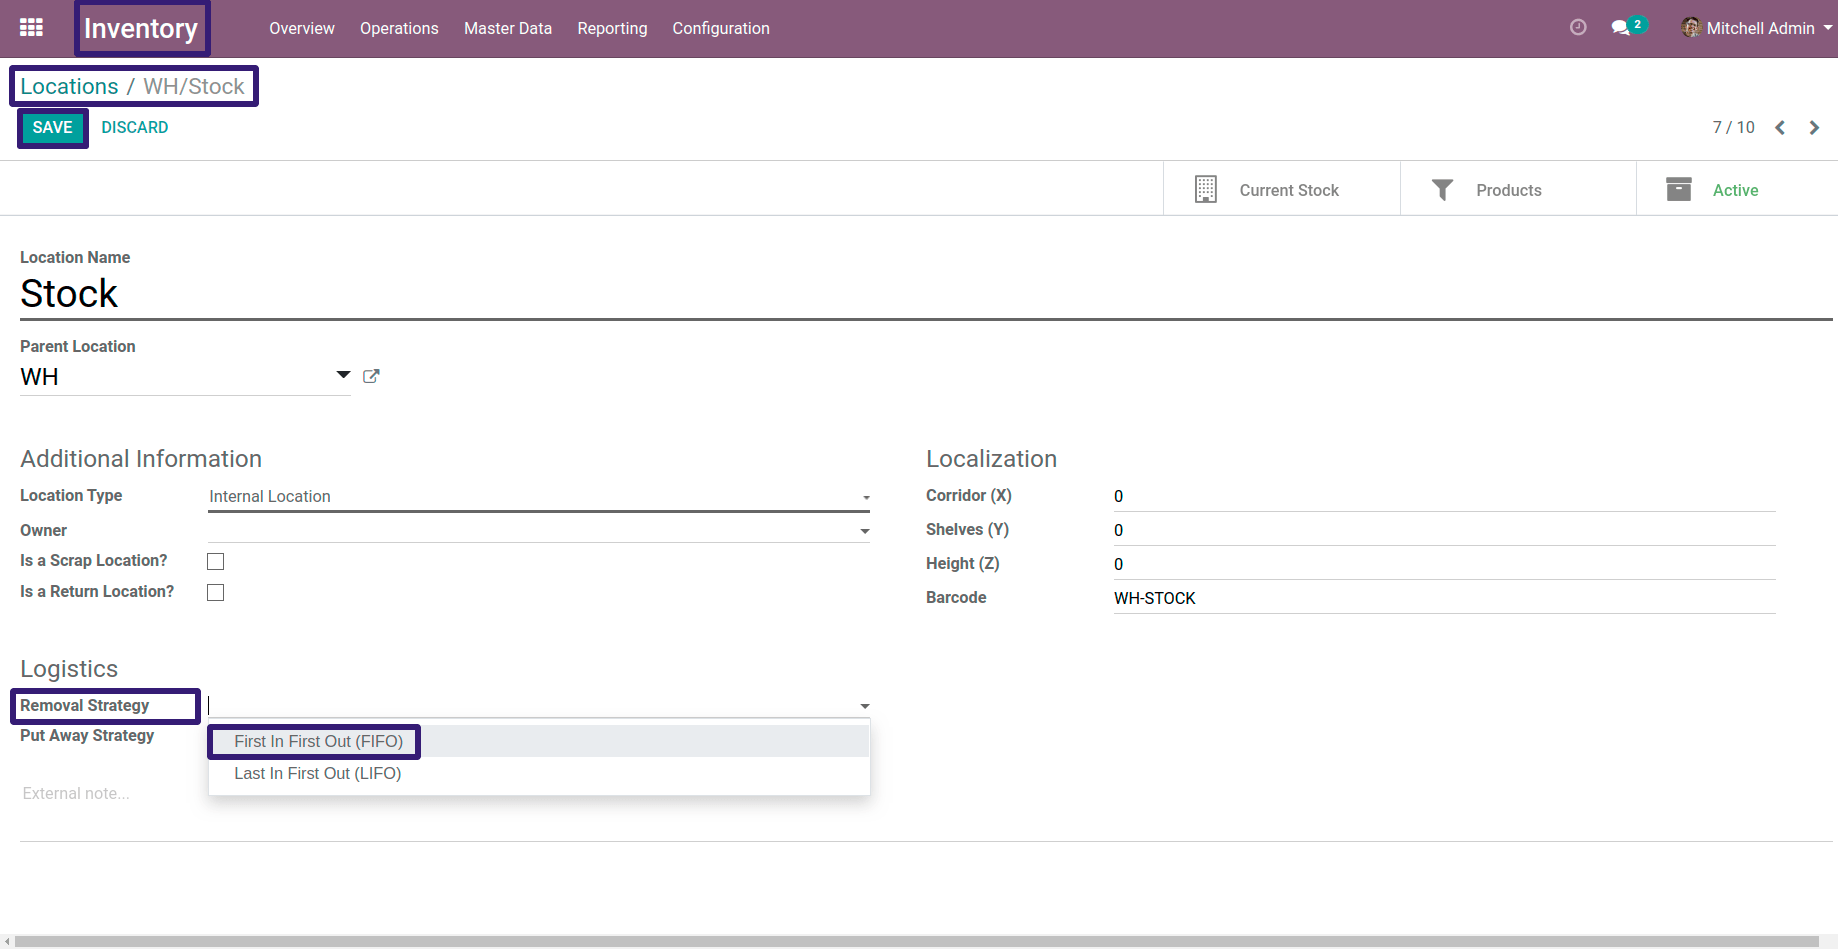Open the Reporting menu
Image resolution: width=1838 pixels, height=949 pixels.
612,28
